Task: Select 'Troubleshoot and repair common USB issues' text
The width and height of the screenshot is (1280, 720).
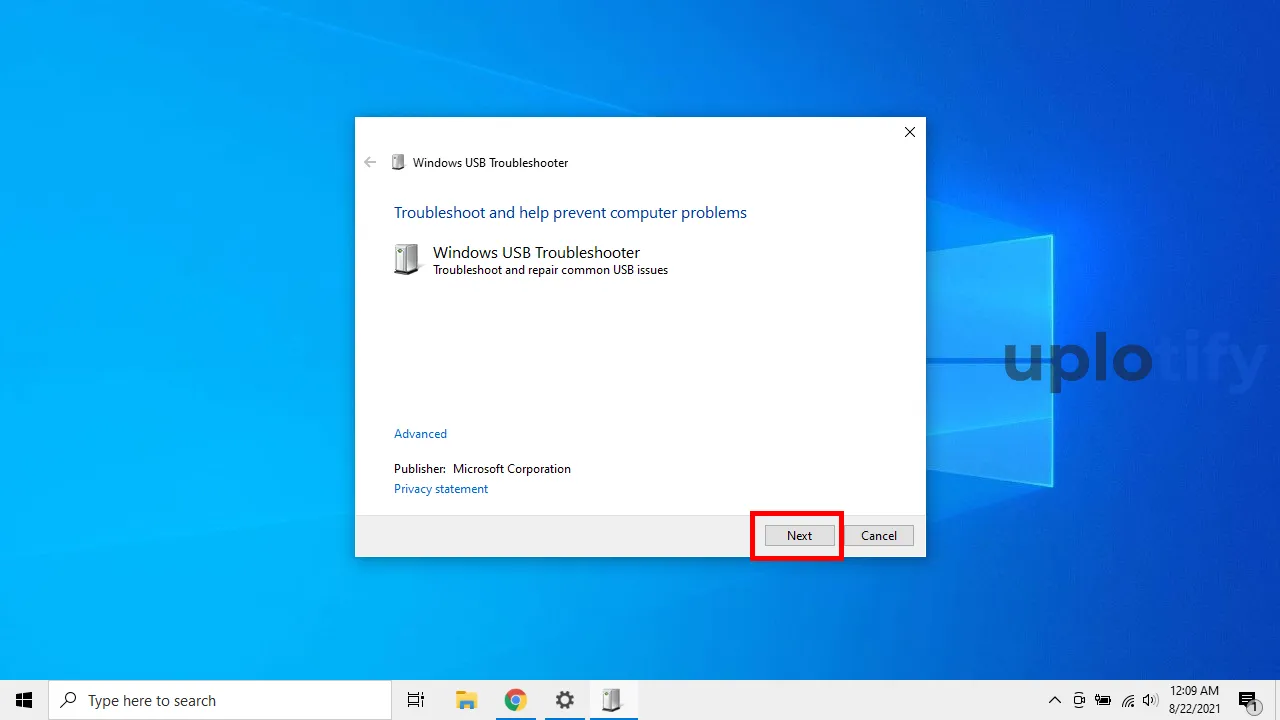Action: click(550, 270)
